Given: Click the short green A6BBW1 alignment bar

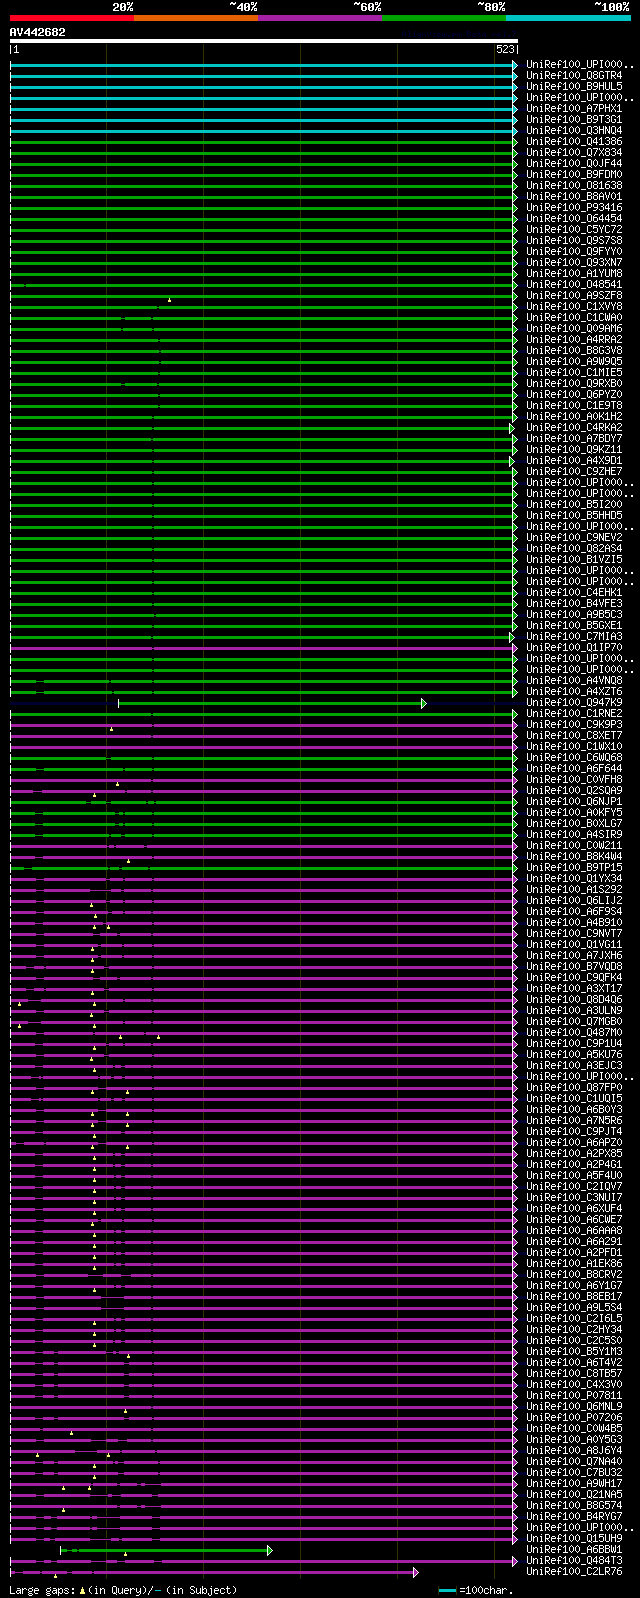Looking at the screenshot, I should [164, 1550].
